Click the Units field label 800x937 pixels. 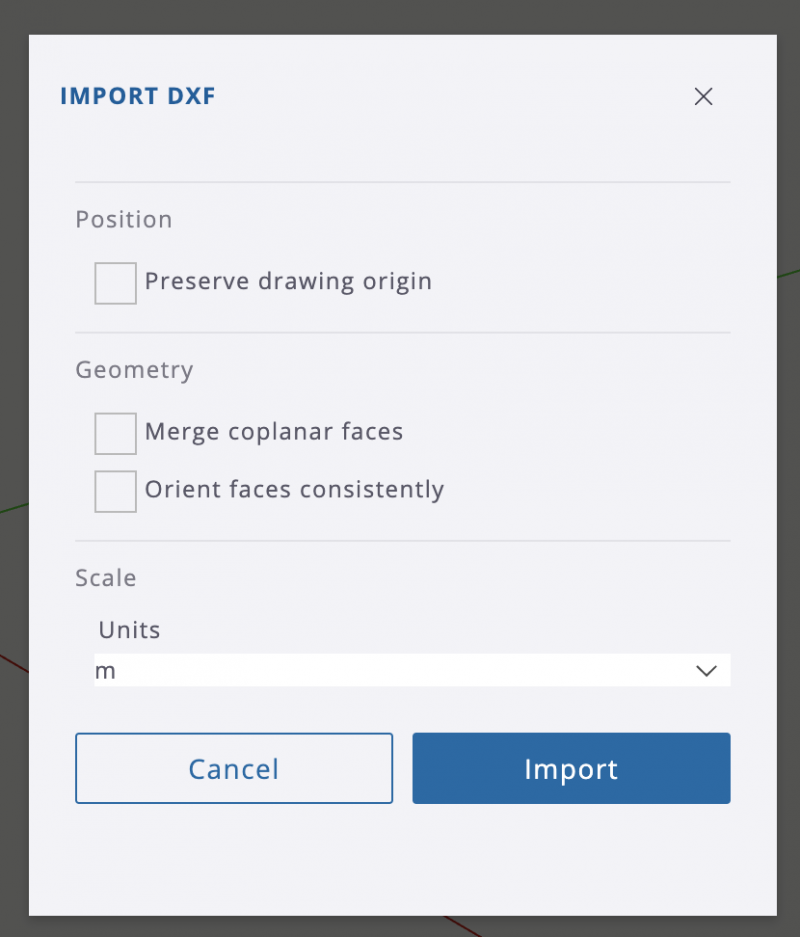point(129,630)
